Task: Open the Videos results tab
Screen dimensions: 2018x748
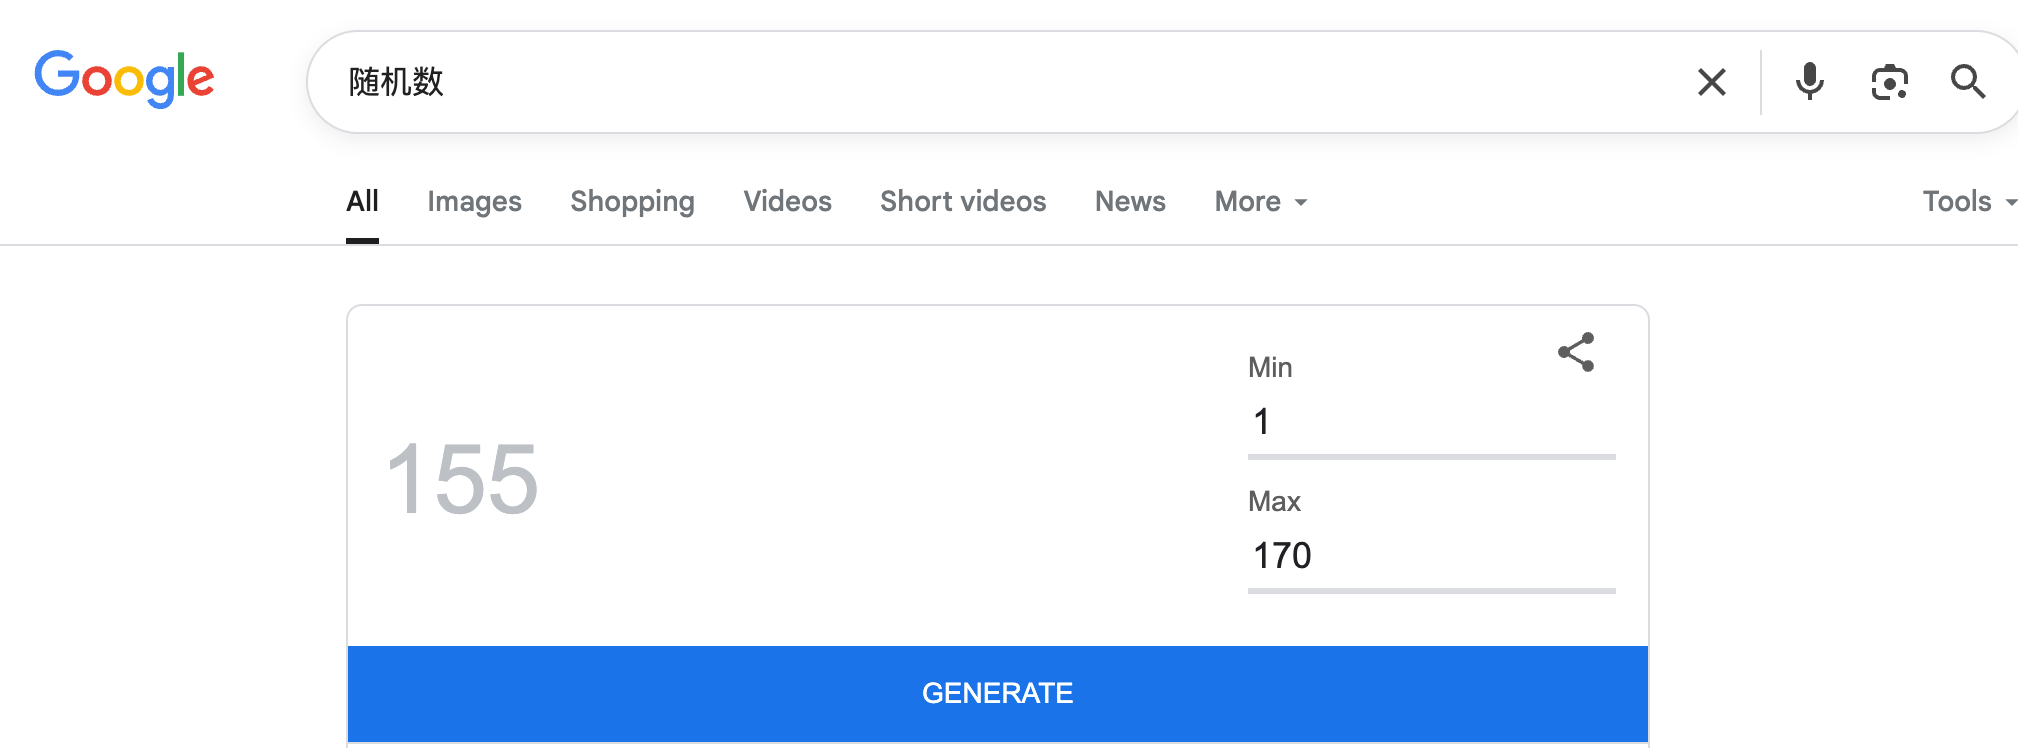Action: 787,201
